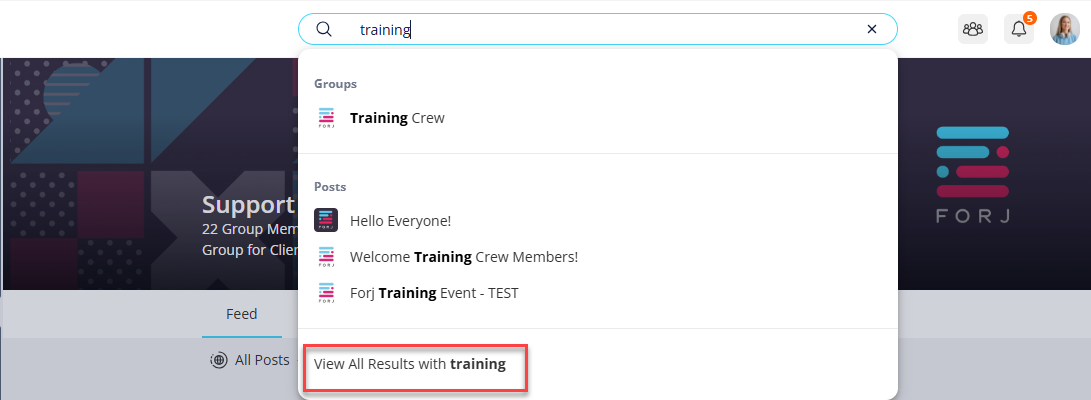Open the Hello Everyone! post result

tap(598, 221)
